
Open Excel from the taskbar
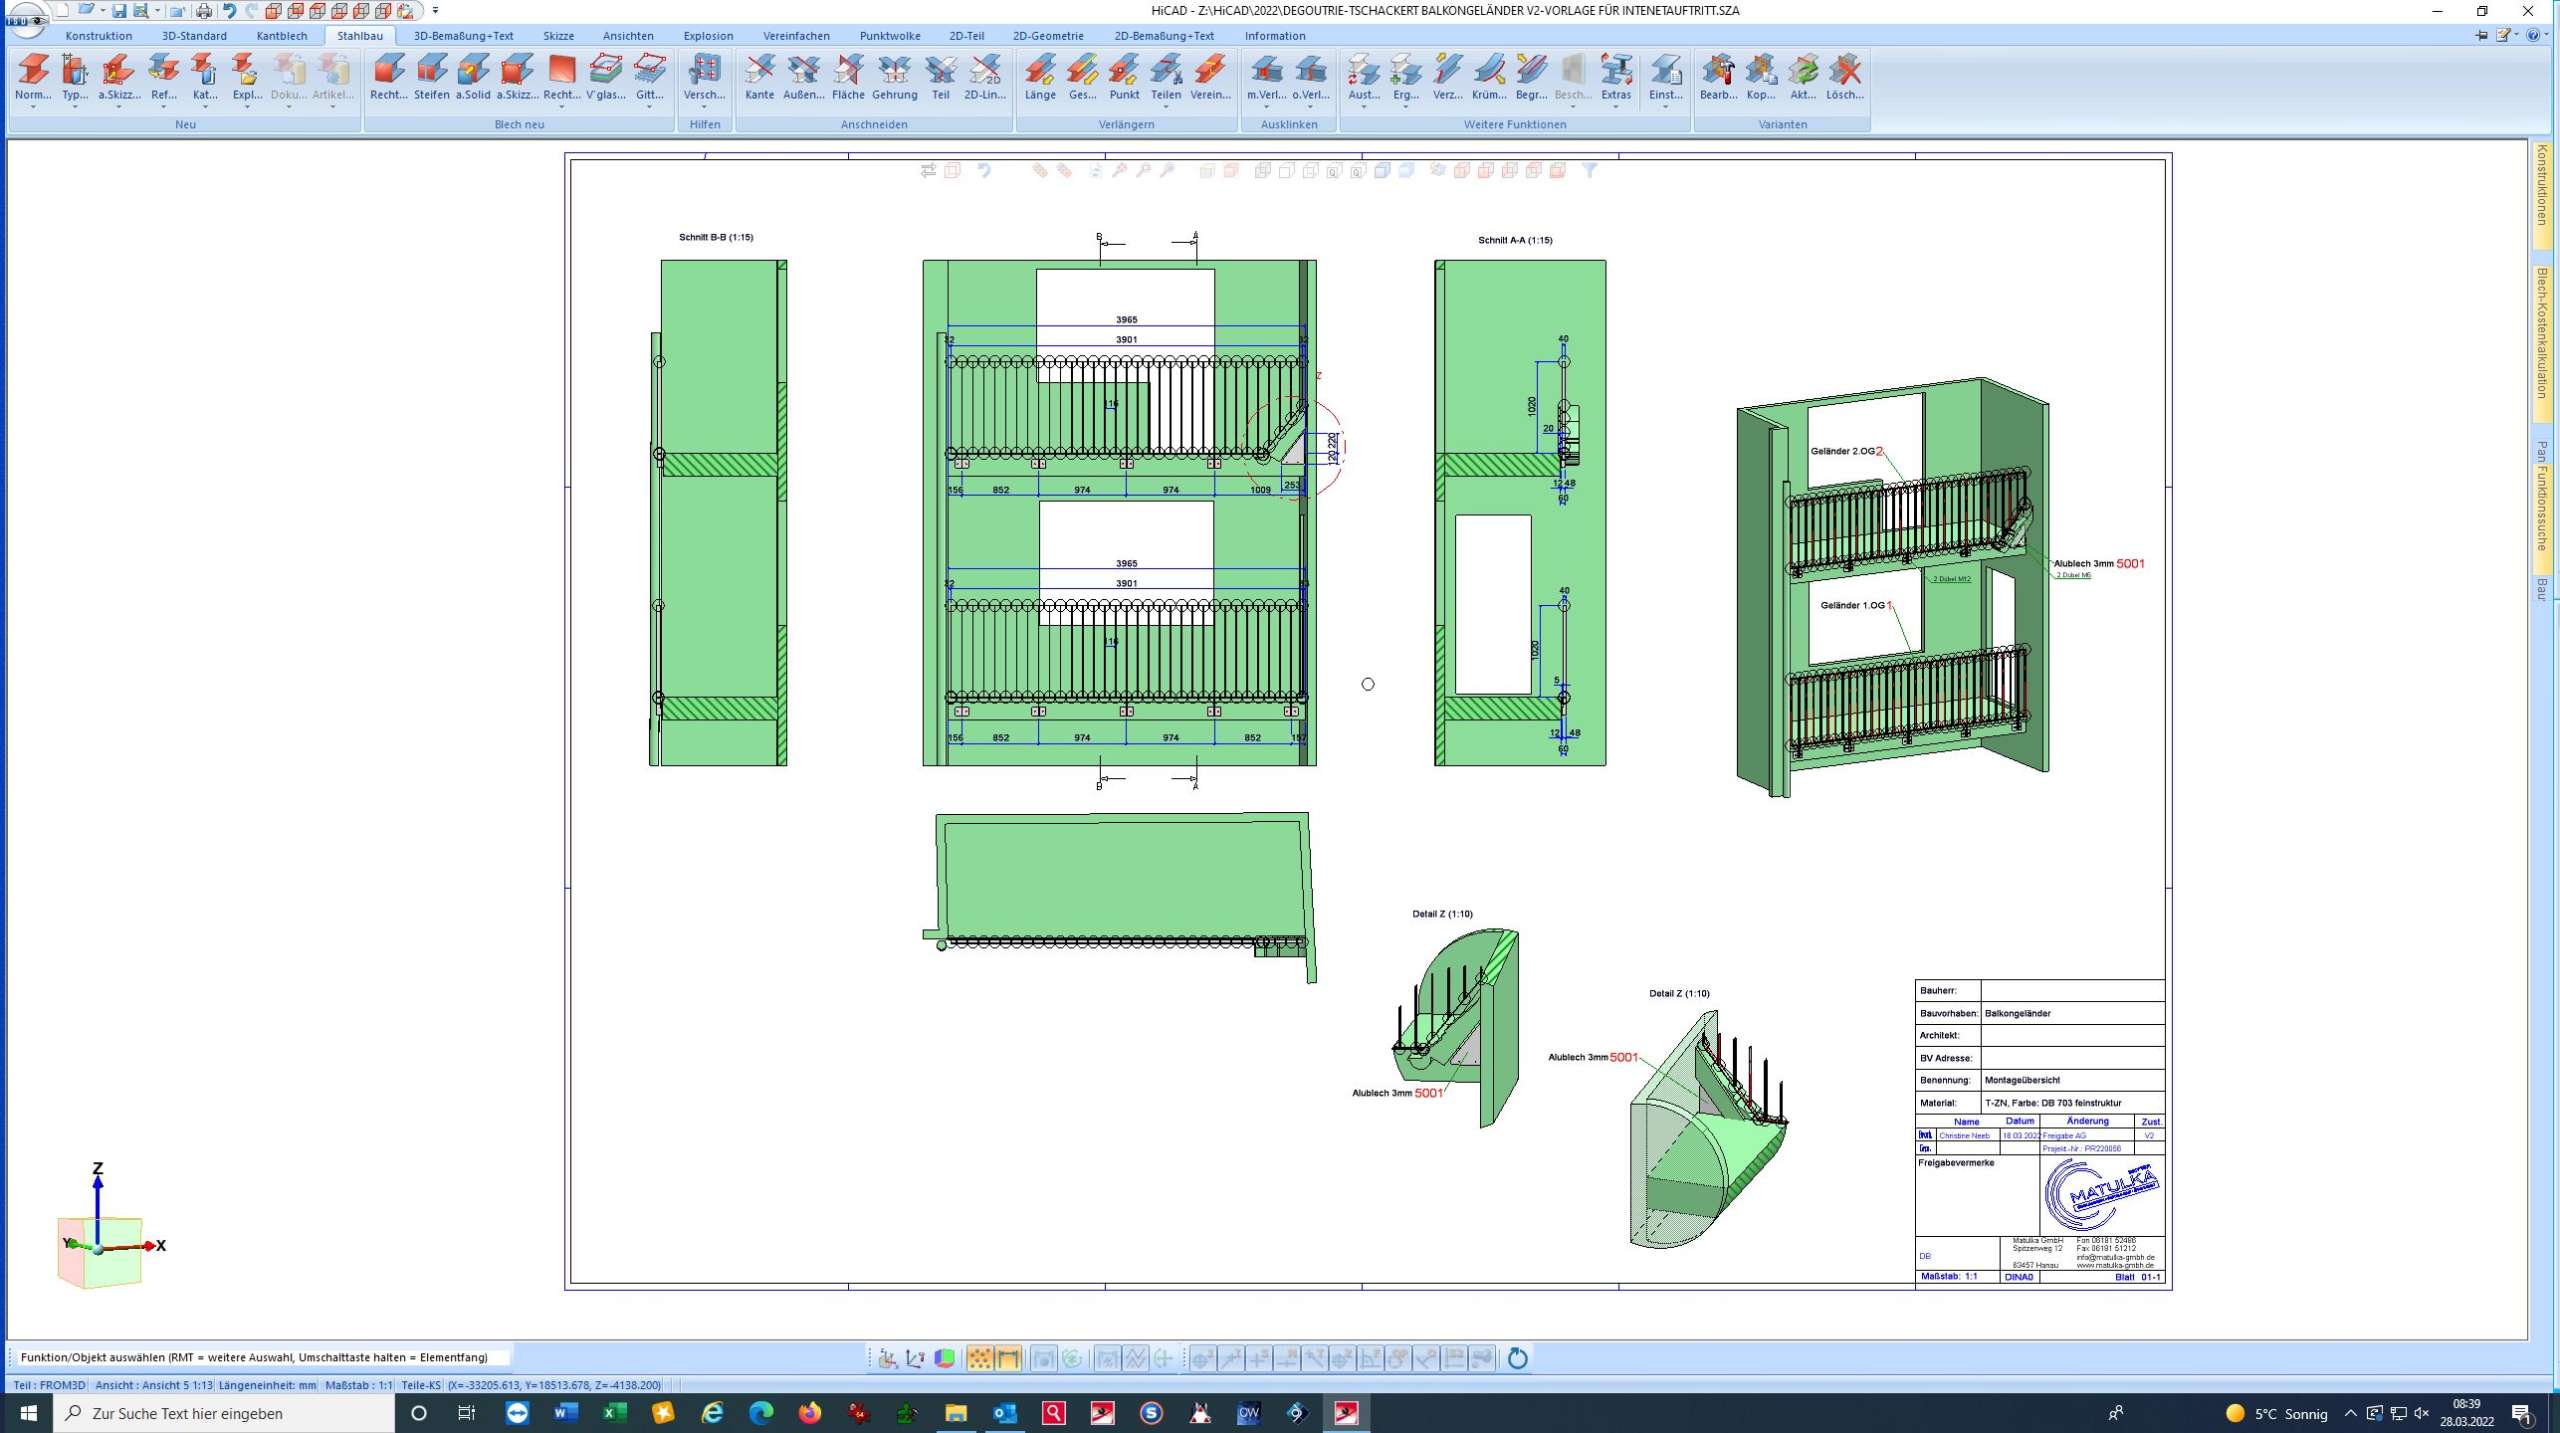pos(614,1413)
